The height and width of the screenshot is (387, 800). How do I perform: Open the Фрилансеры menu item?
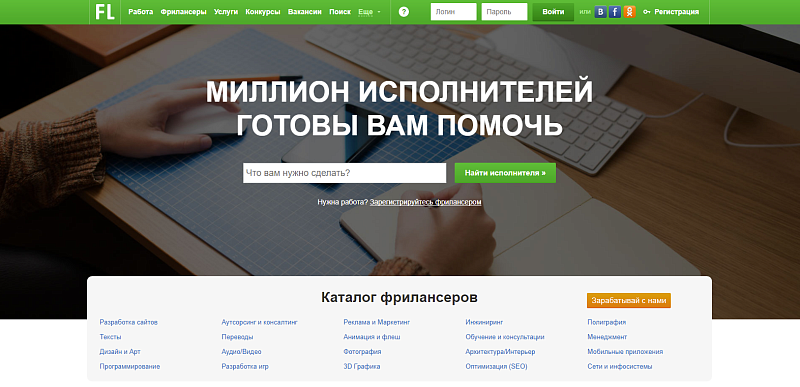(184, 12)
